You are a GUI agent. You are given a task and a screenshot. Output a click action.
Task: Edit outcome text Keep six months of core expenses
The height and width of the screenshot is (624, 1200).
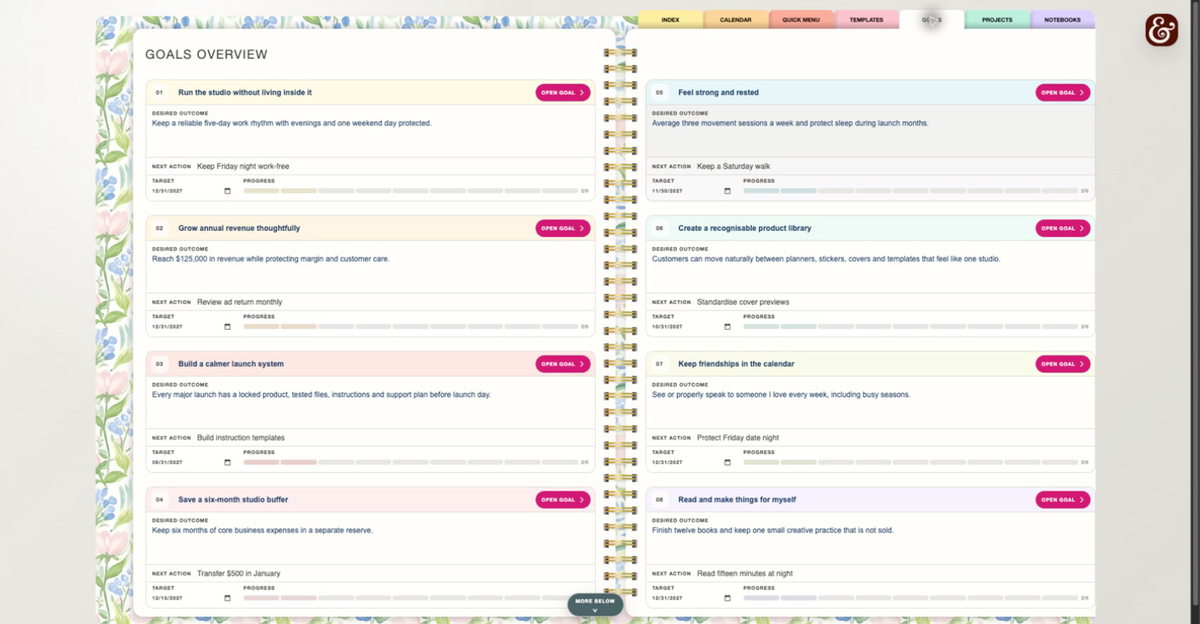[262, 530]
